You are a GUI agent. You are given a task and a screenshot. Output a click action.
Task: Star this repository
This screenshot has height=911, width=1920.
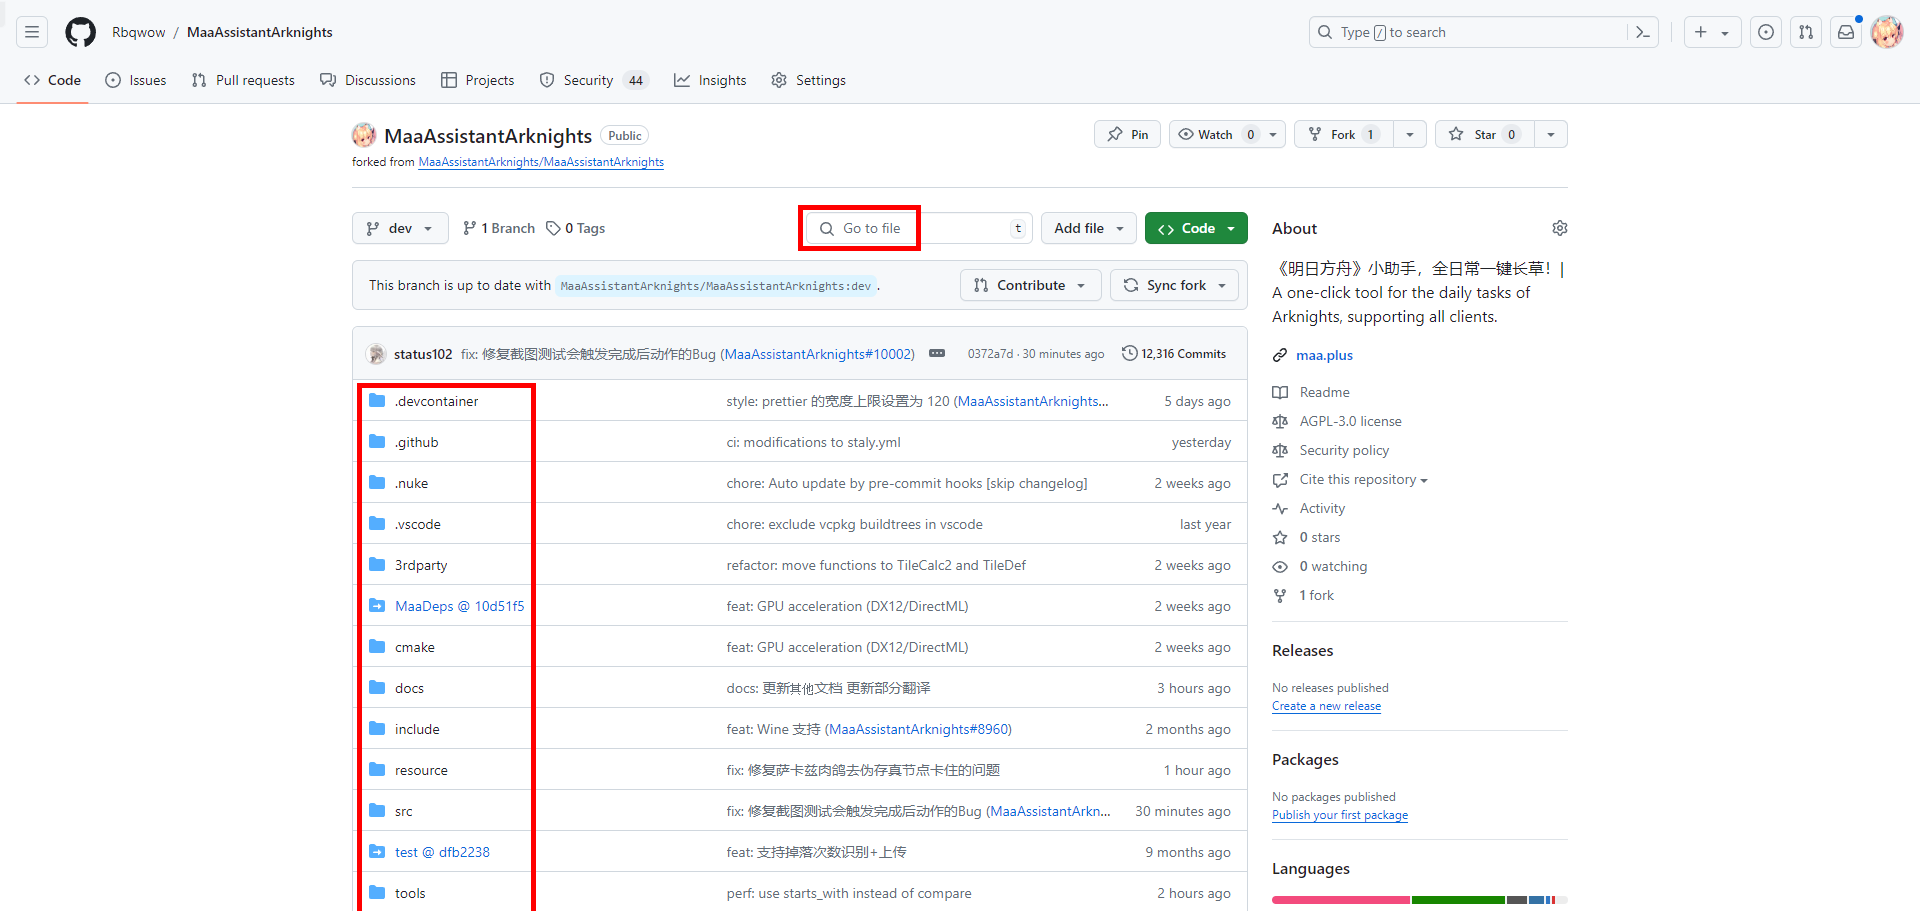coord(1485,134)
